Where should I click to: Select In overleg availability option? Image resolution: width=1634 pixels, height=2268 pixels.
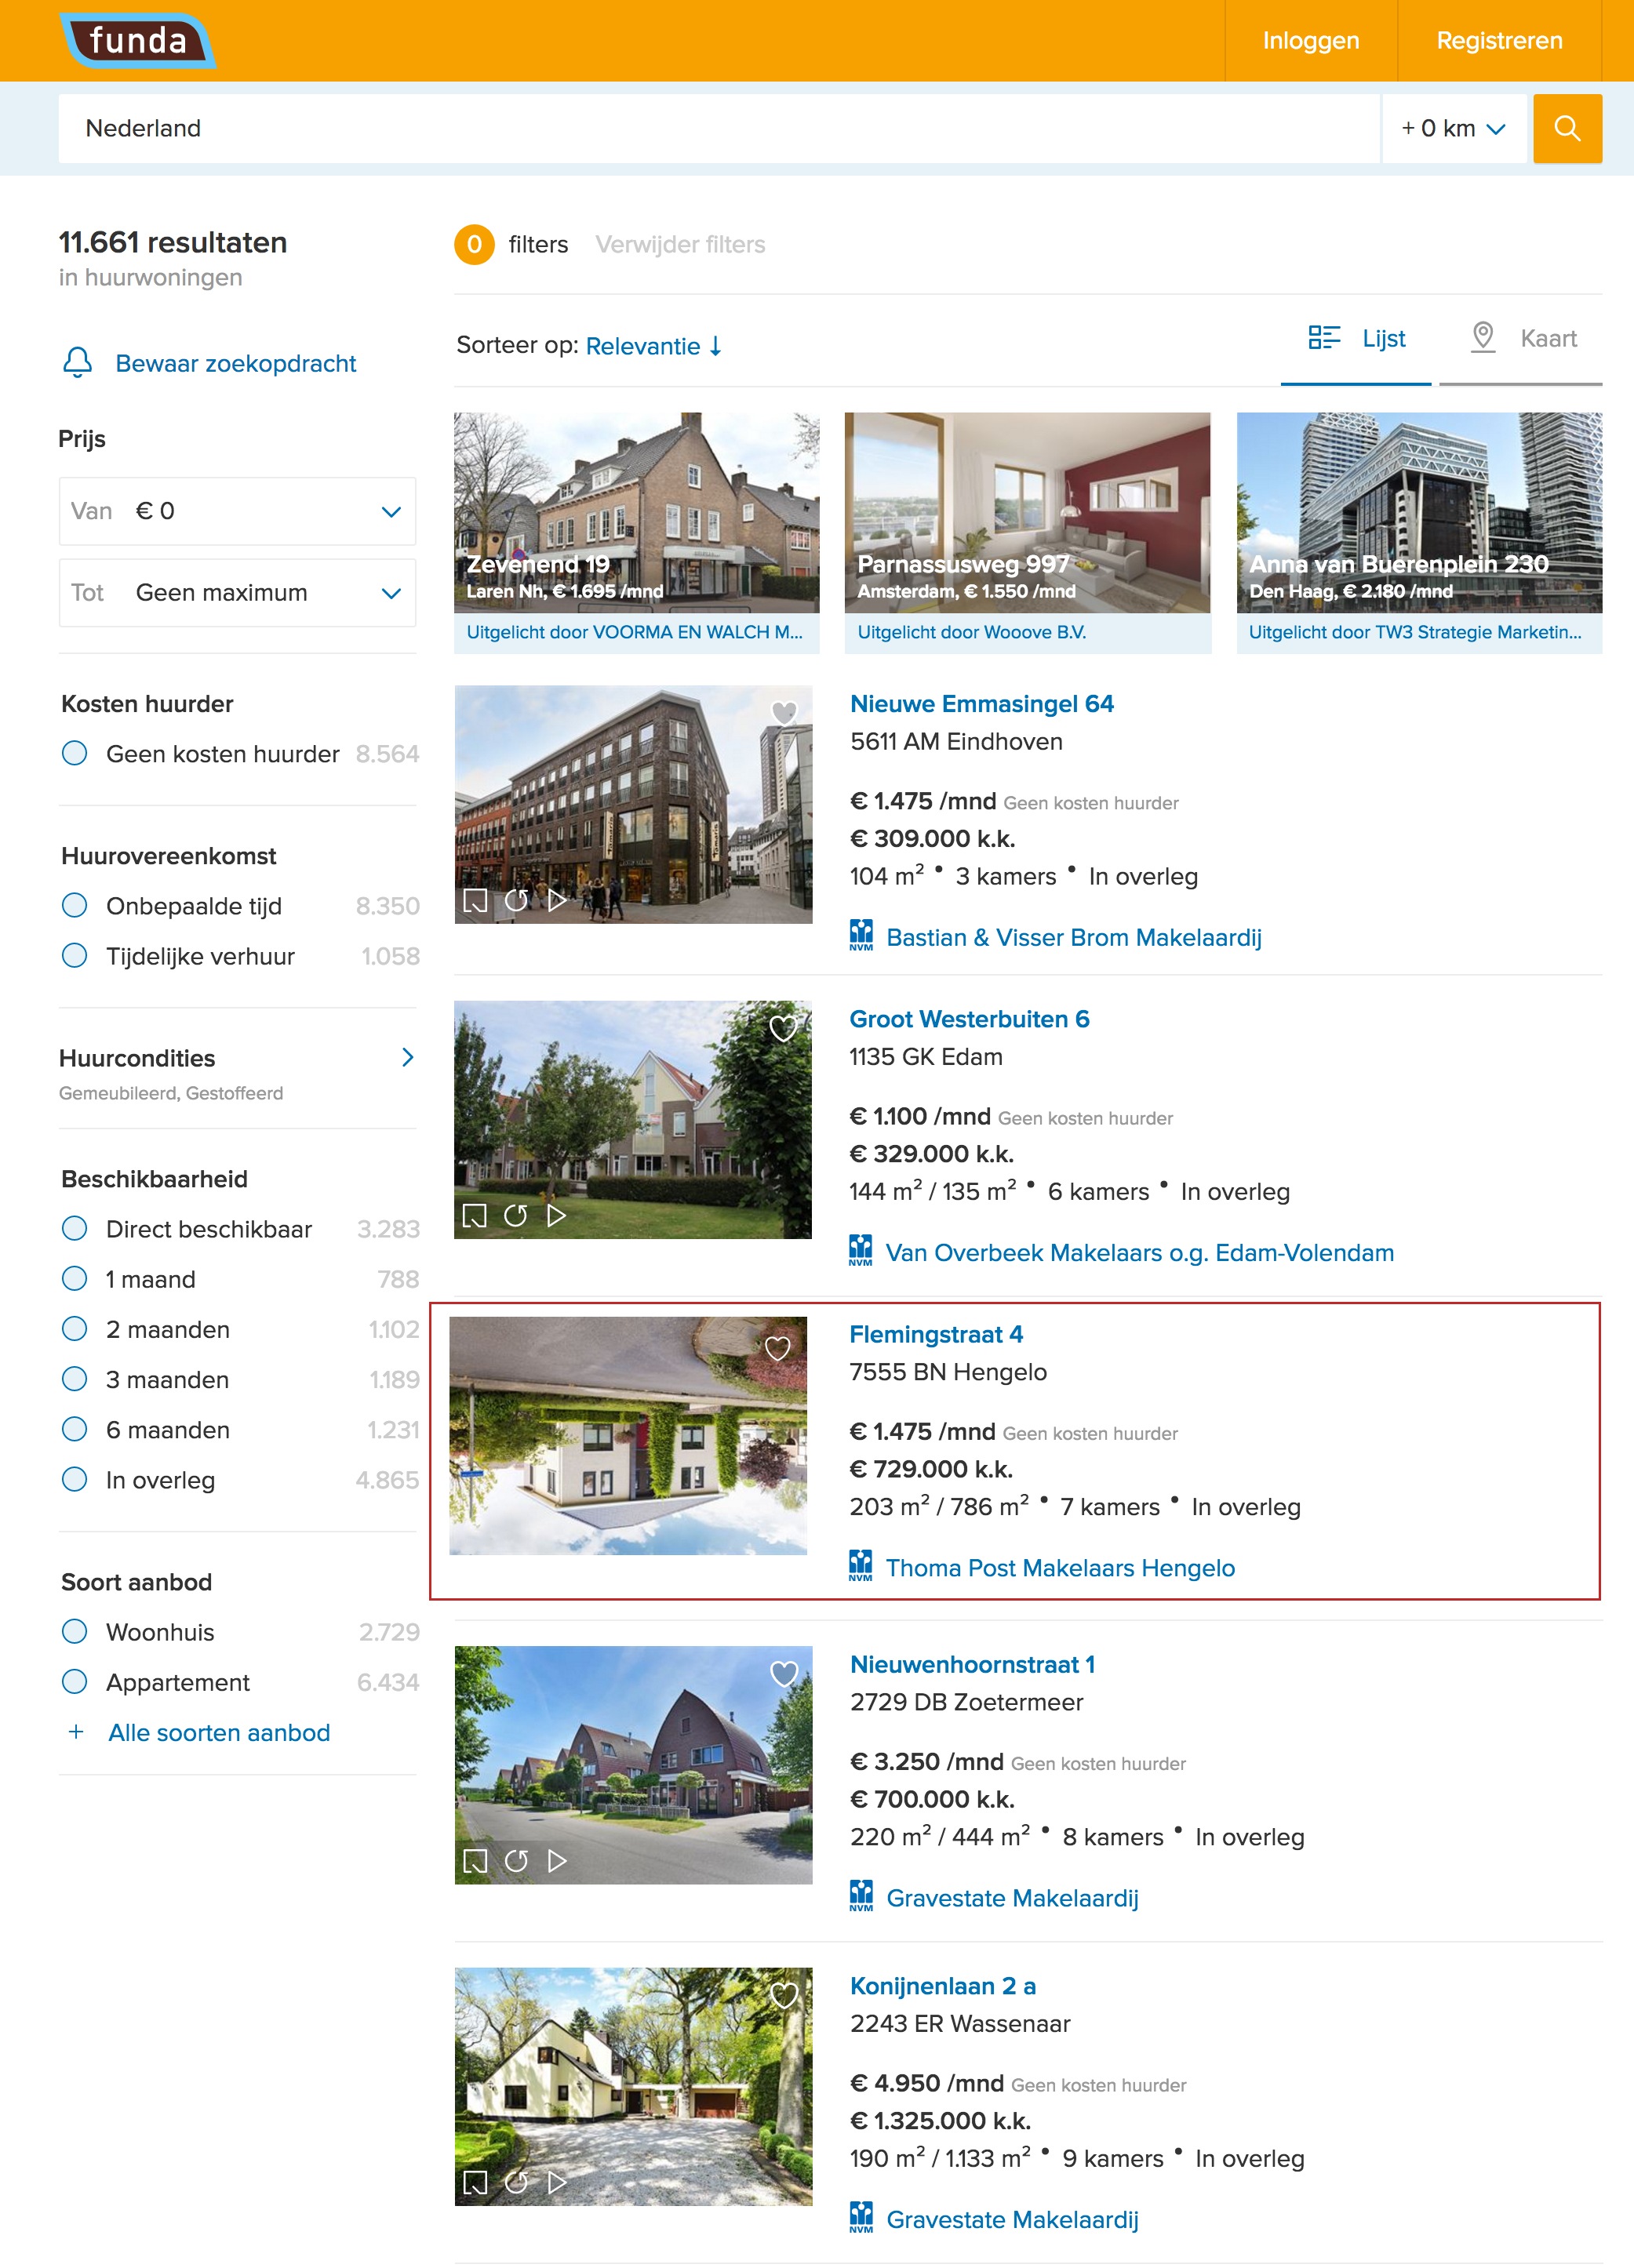75,1479
